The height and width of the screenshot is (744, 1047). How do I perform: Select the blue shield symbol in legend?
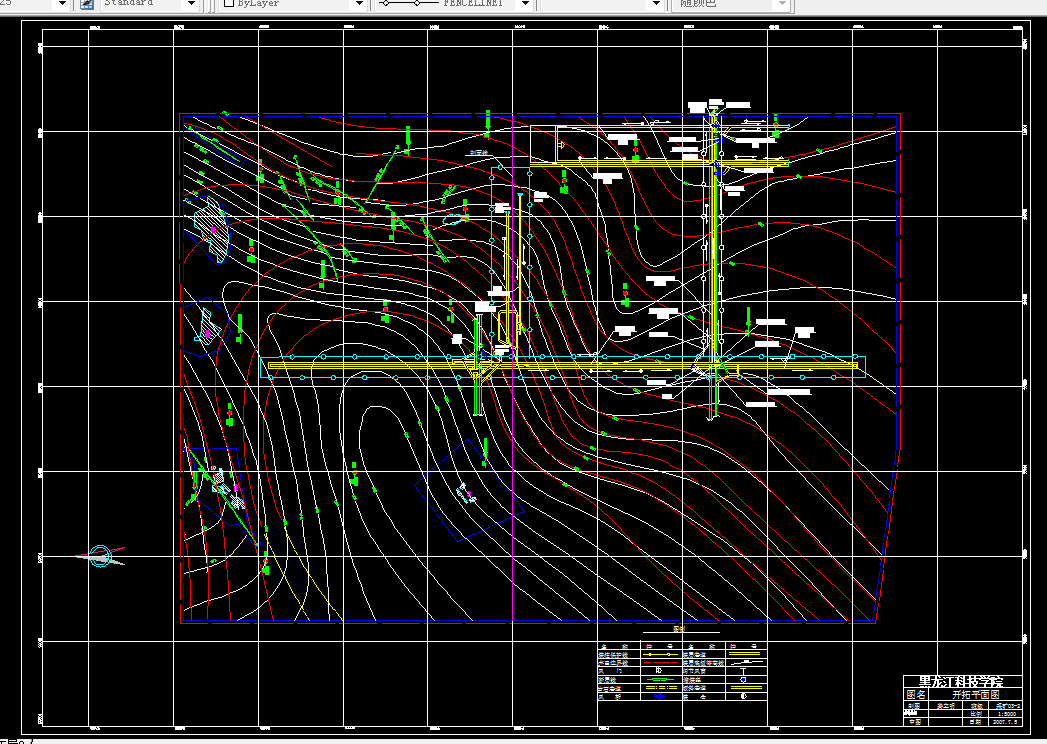tap(743, 680)
